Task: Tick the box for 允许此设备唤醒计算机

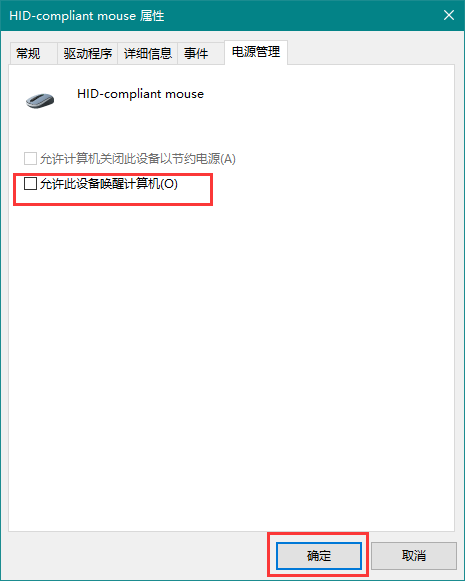Action: click(x=30, y=183)
